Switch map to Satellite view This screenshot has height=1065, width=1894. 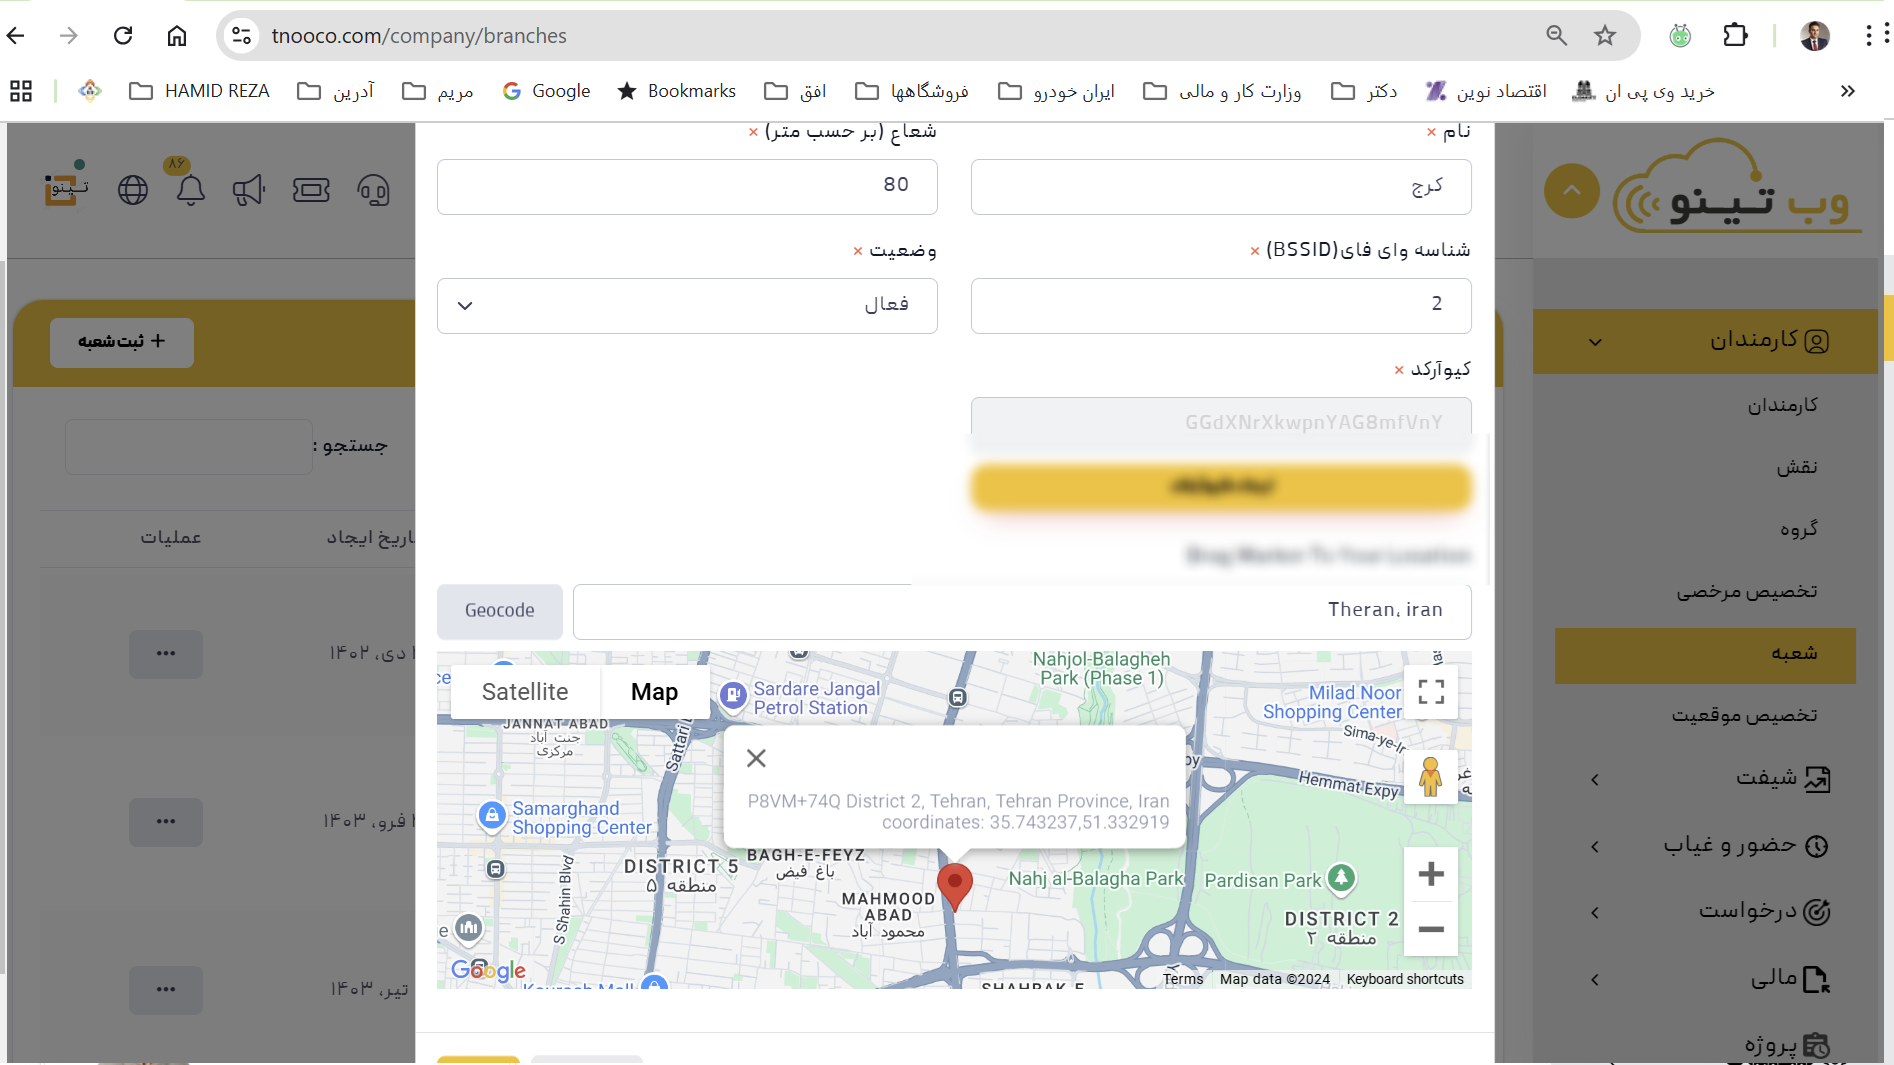[x=525, y=692]
